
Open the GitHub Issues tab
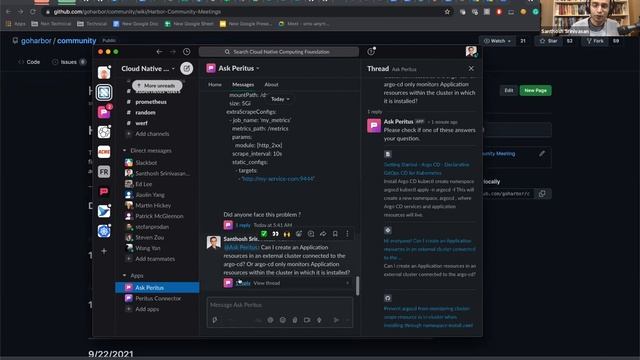pos(69,62)
